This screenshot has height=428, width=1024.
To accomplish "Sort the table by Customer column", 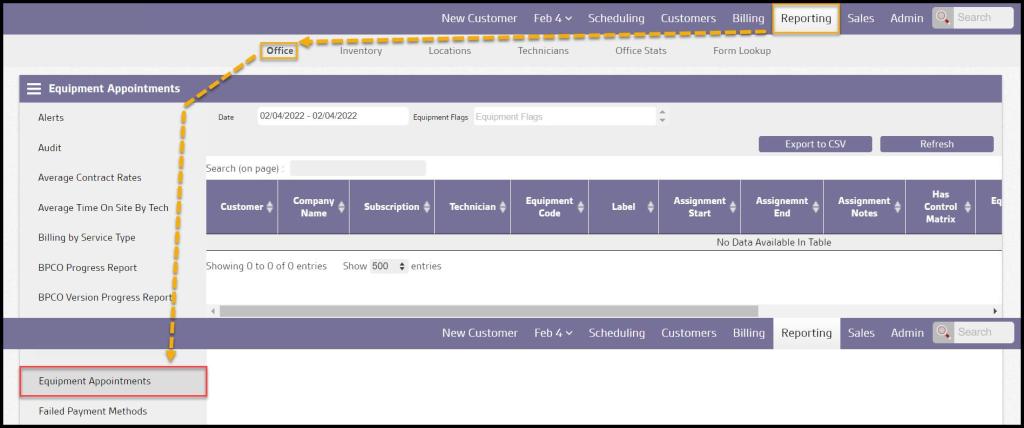I will [270, 207].
